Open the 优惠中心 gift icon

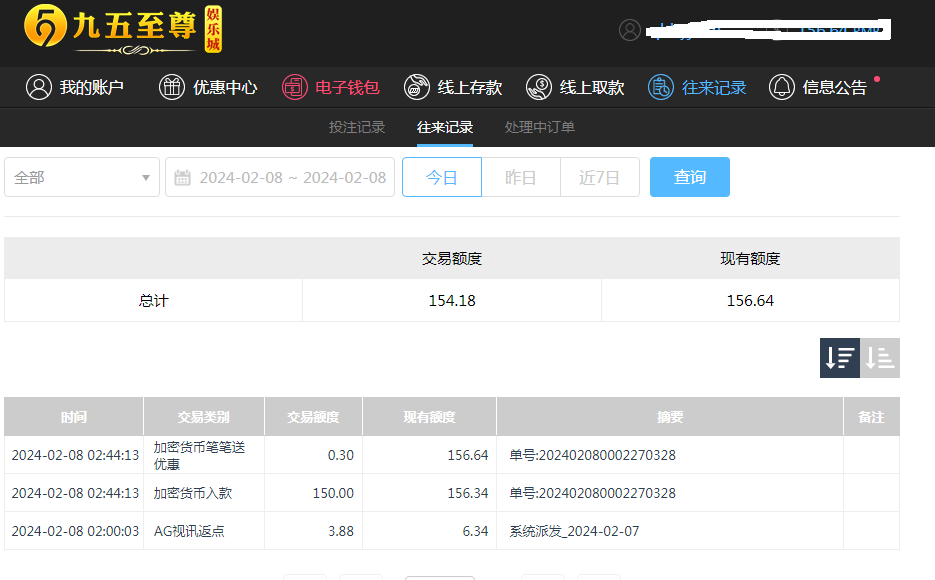pyautogui.click(x=172, y=87)
